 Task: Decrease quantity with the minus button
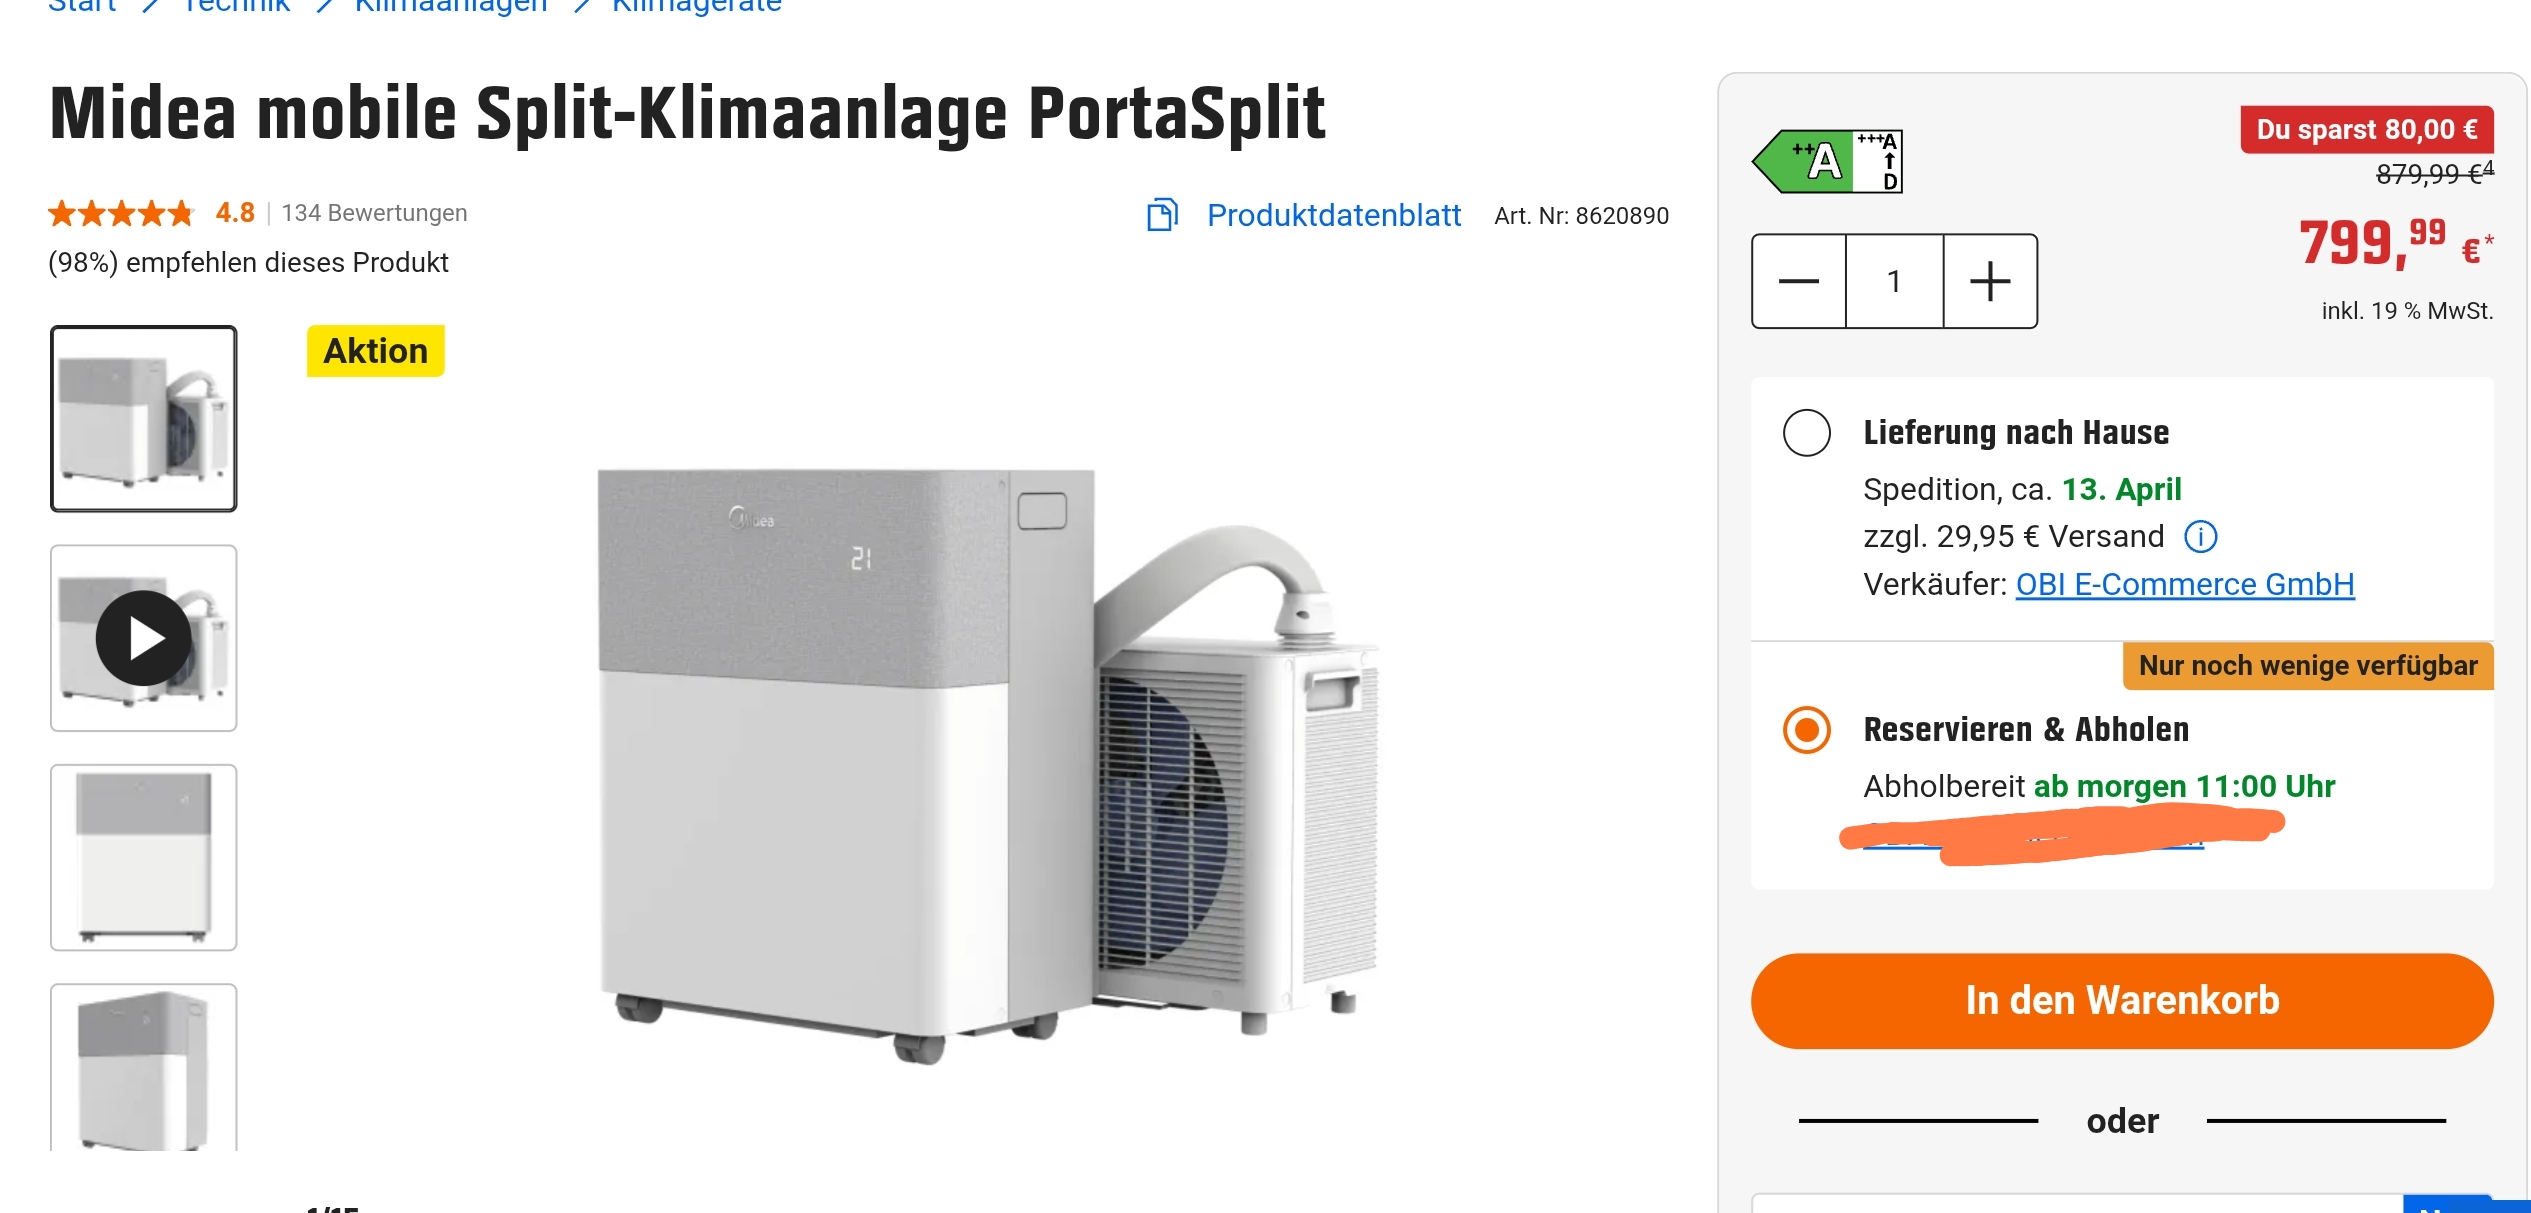click(1798, 281)
